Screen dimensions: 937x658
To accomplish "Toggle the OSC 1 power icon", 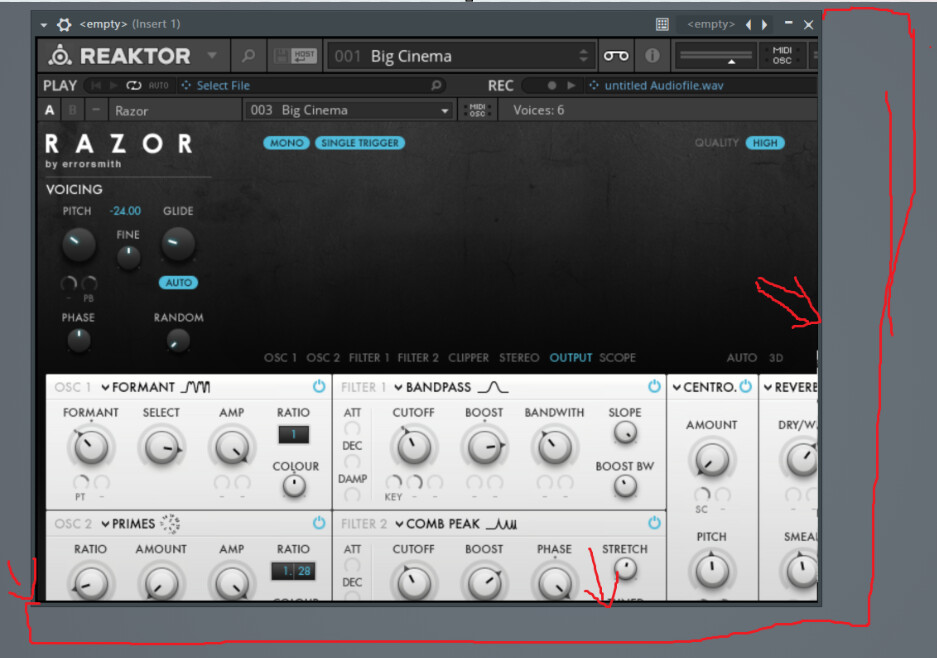I will pos(319,387).
